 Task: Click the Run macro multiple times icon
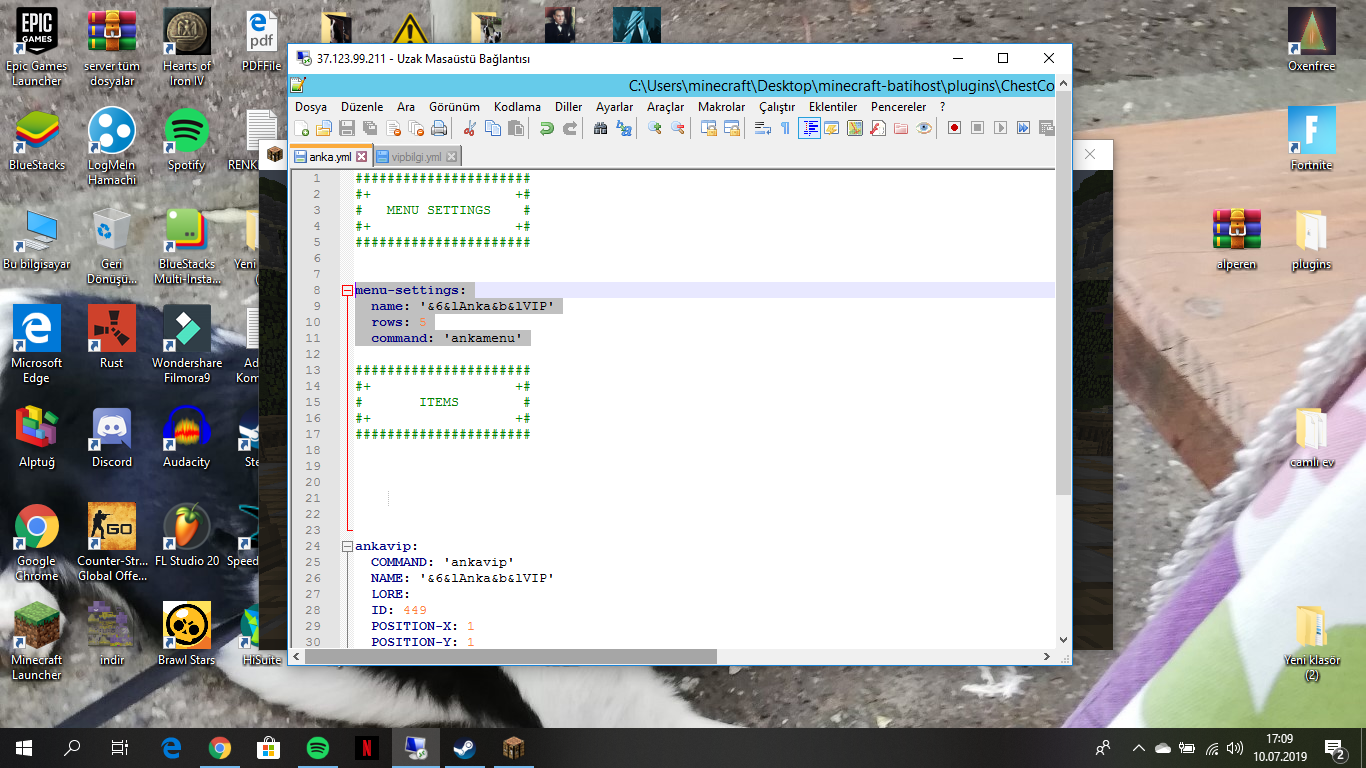tap(1023, 128)
